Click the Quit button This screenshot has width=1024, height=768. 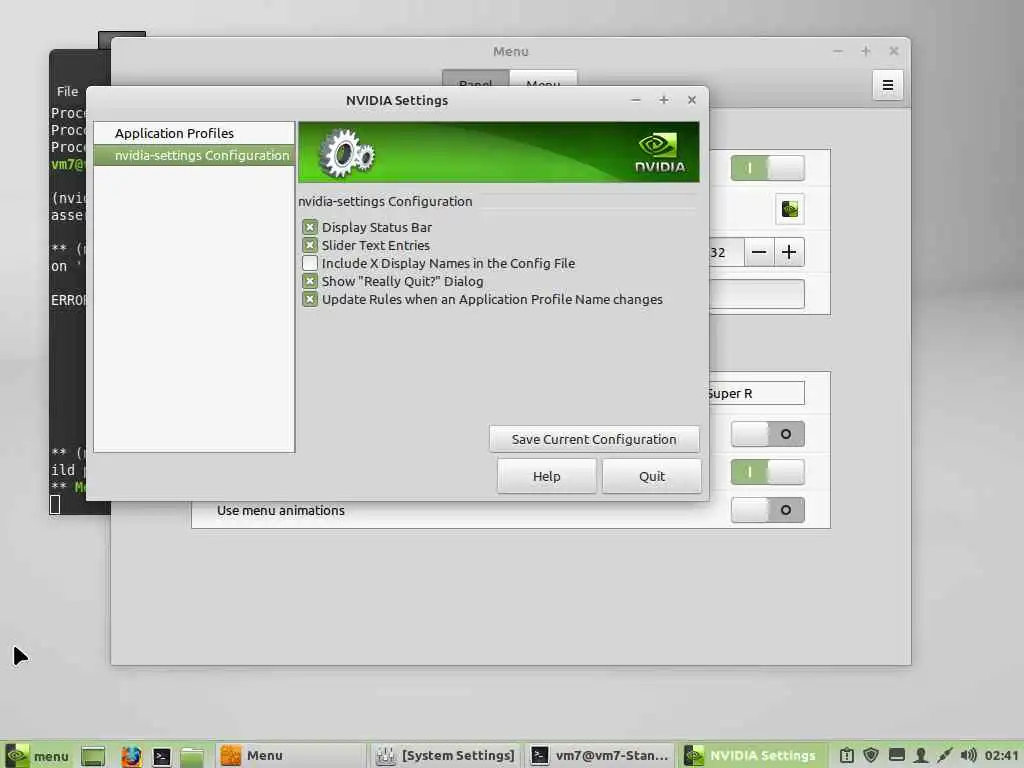(x=652, y=476)
